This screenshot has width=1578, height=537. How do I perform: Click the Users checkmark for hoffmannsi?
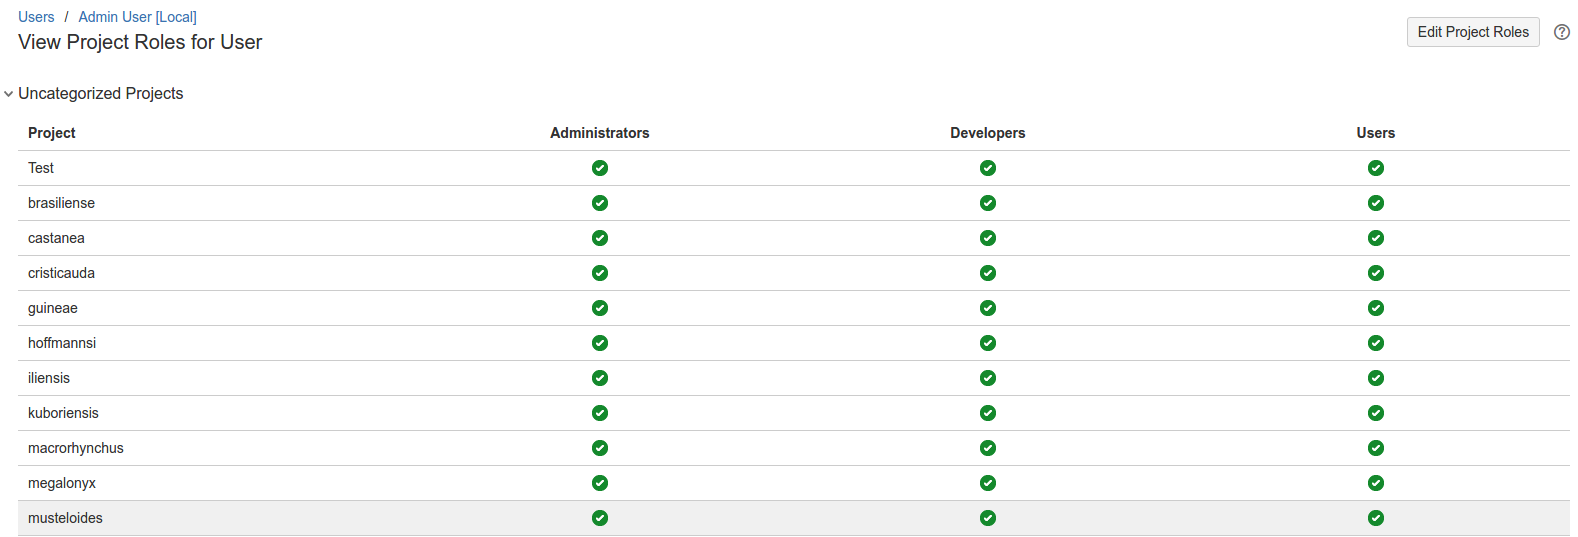1376,343
